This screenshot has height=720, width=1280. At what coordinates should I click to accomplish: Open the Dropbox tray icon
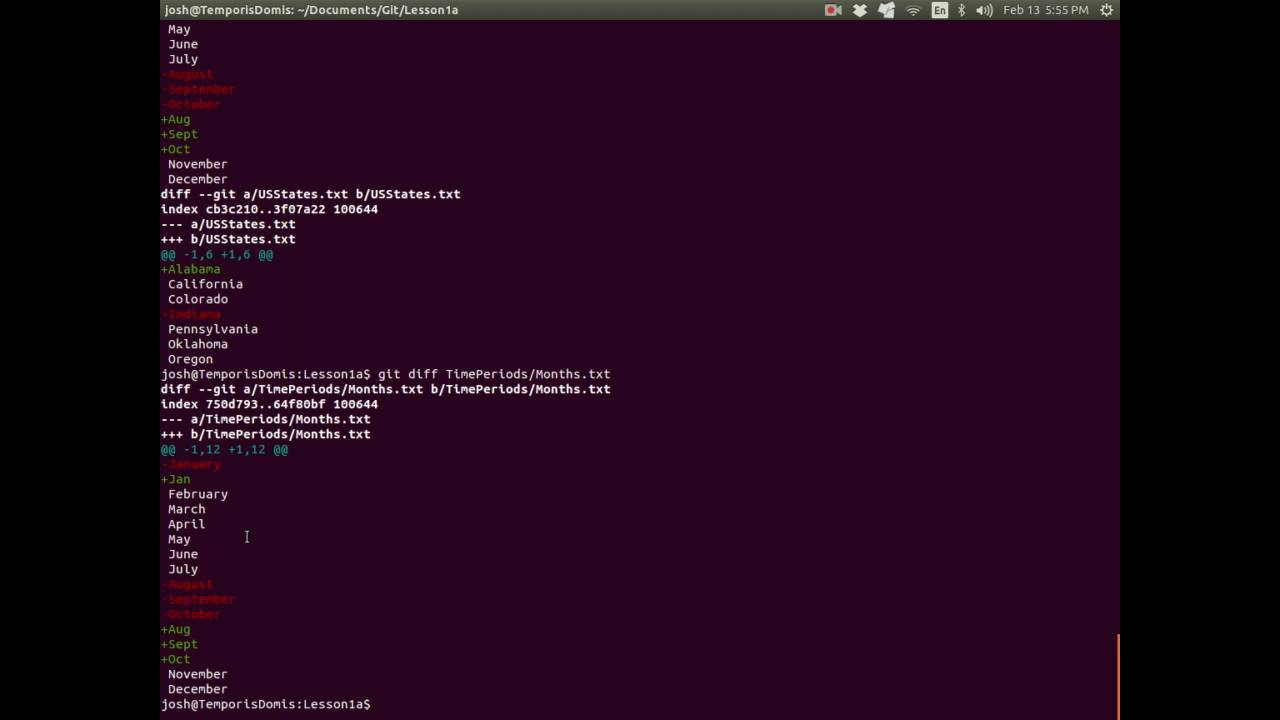coord(860,10)
